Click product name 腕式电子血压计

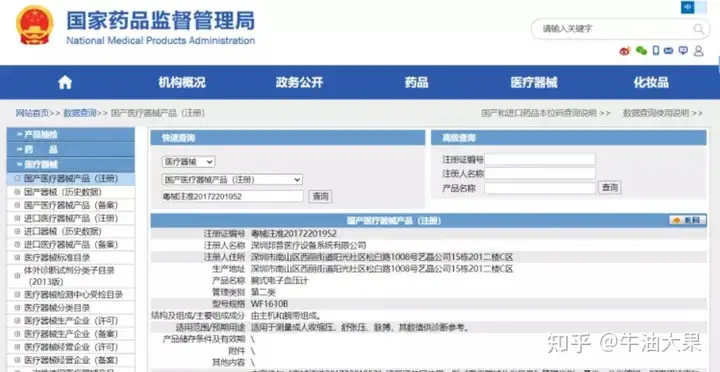[x=280, y=281]
